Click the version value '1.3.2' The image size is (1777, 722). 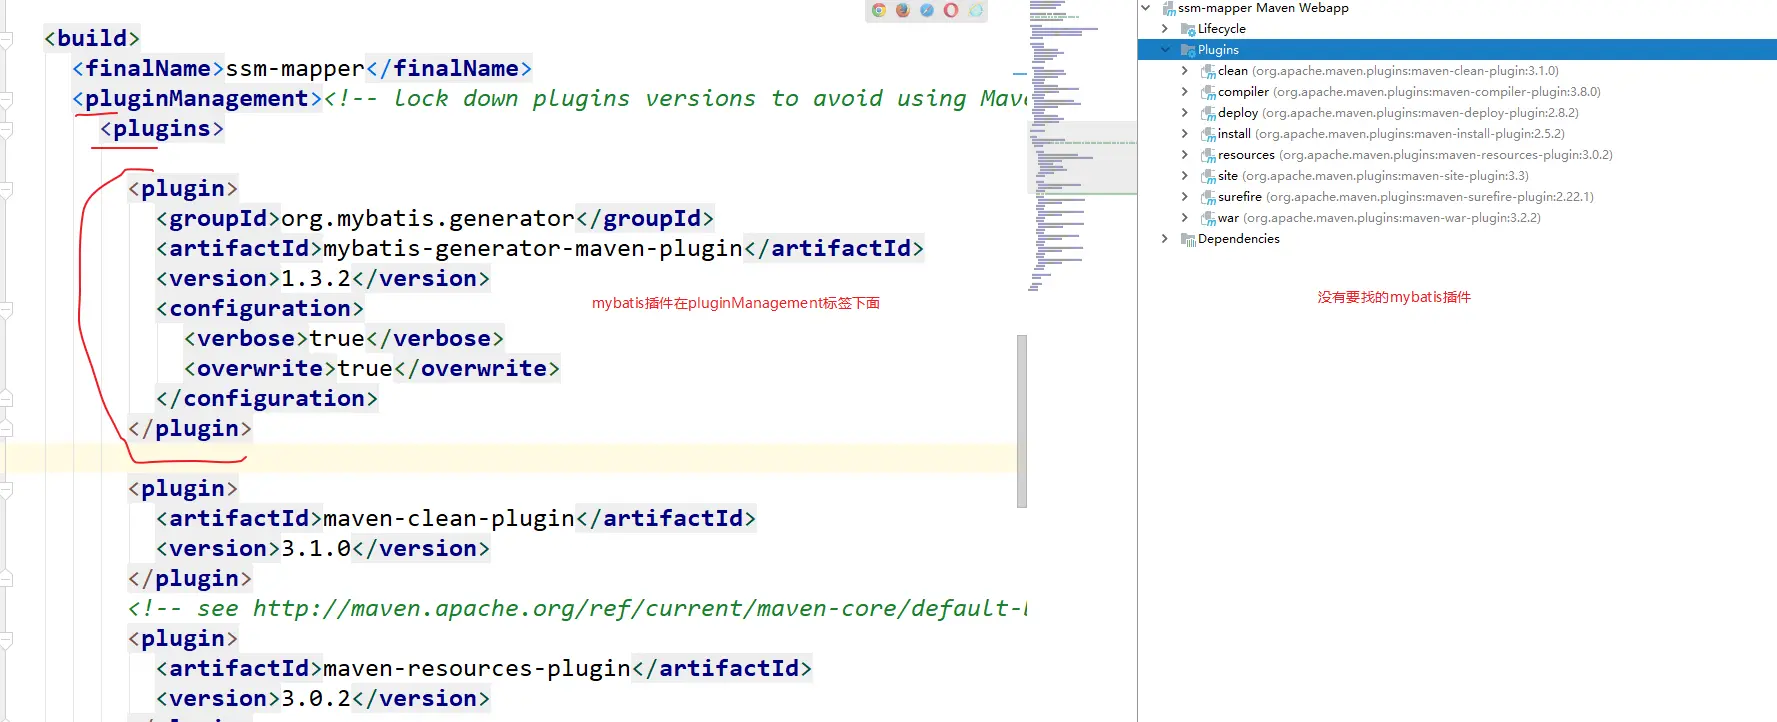click(316, 279)
